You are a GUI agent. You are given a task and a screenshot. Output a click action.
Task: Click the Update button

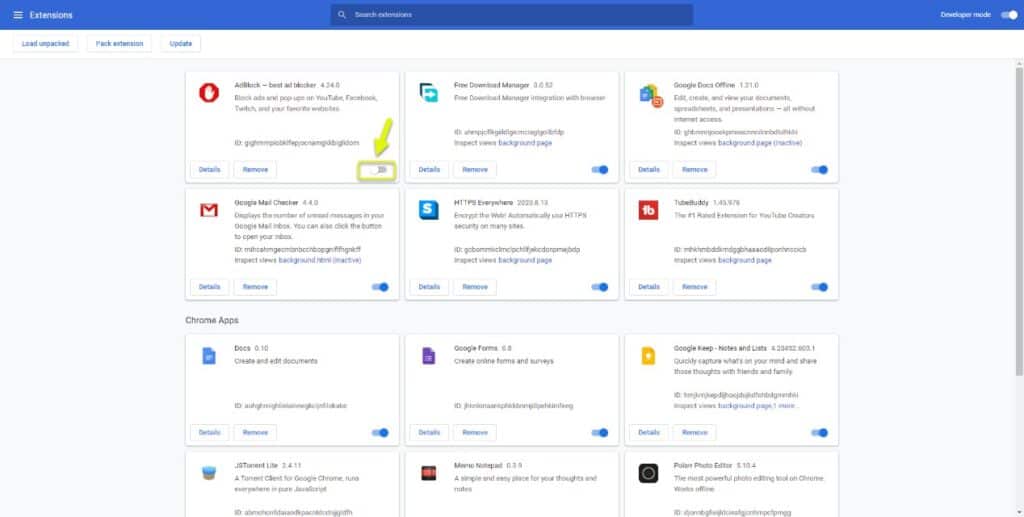pos(181,44)
